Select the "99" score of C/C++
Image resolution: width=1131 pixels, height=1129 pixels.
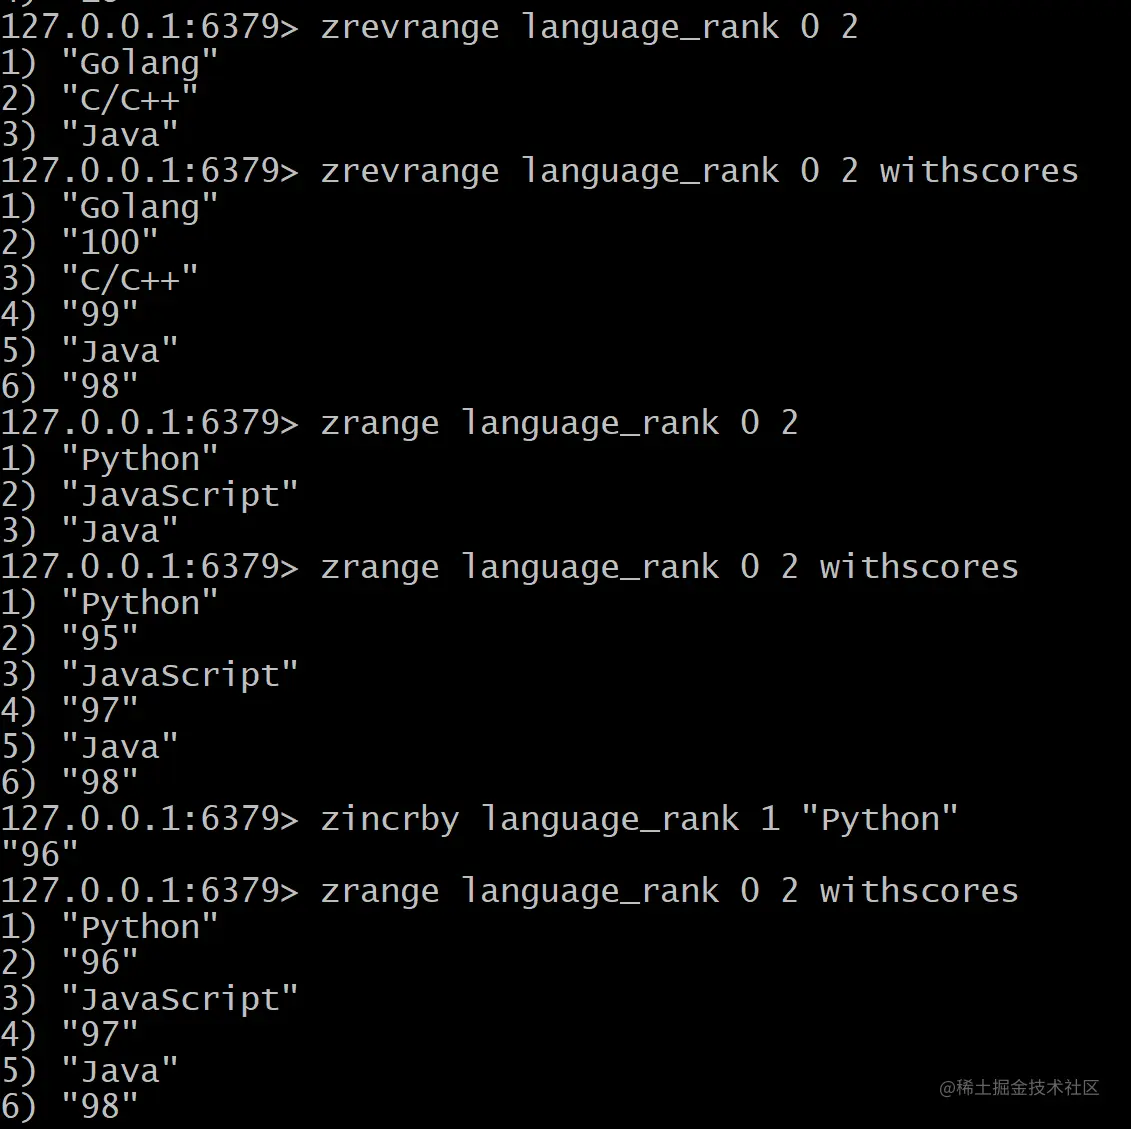pyautogui.click(x=100, y=314)
